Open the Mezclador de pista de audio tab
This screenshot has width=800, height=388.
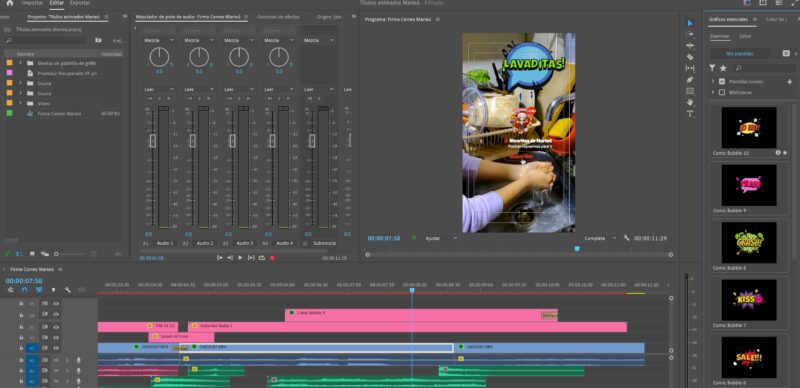tap(188, 17)
